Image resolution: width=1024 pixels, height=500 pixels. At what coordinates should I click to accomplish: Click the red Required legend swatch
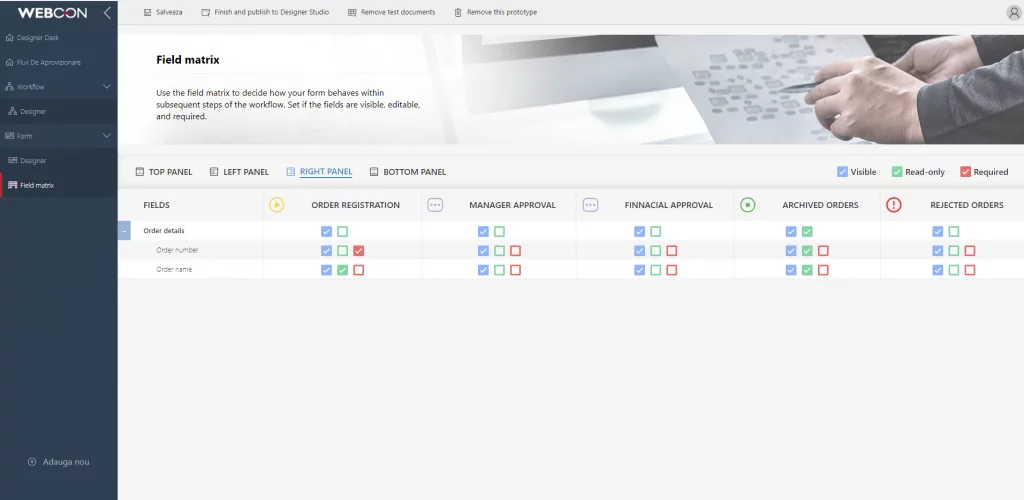(x=966, y=172)
